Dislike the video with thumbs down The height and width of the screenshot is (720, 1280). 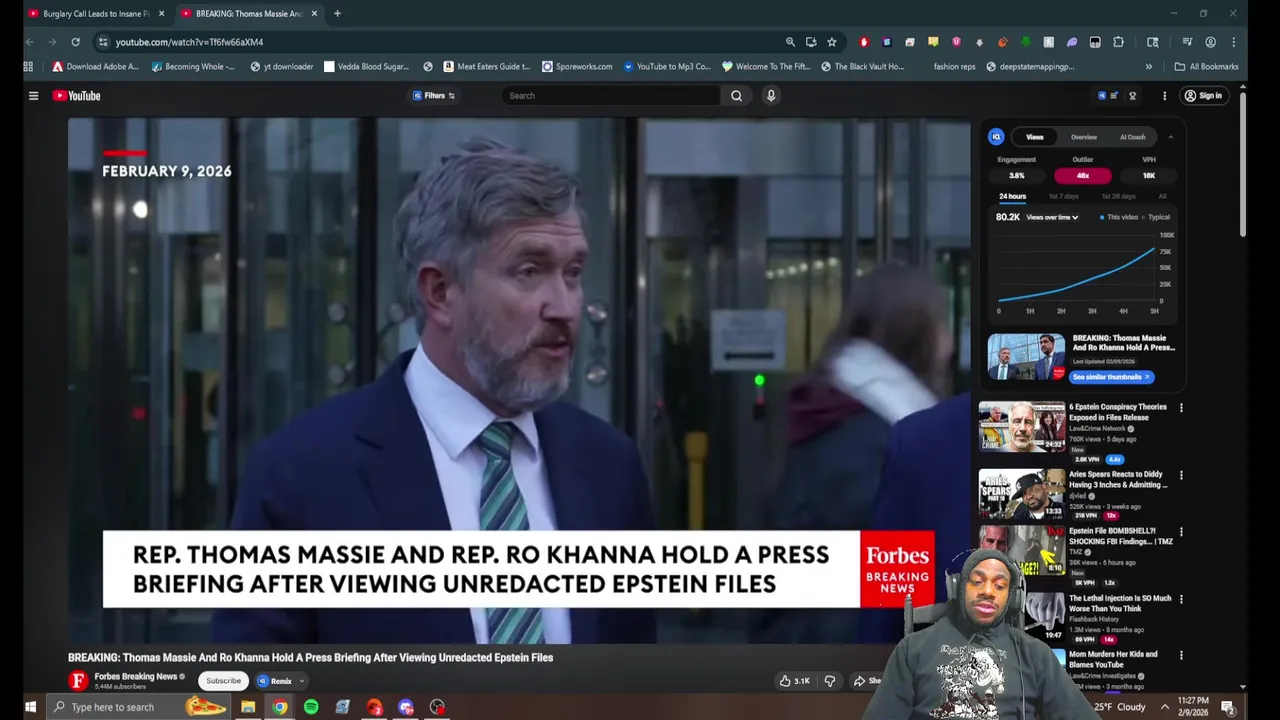(x=829, y=681)
